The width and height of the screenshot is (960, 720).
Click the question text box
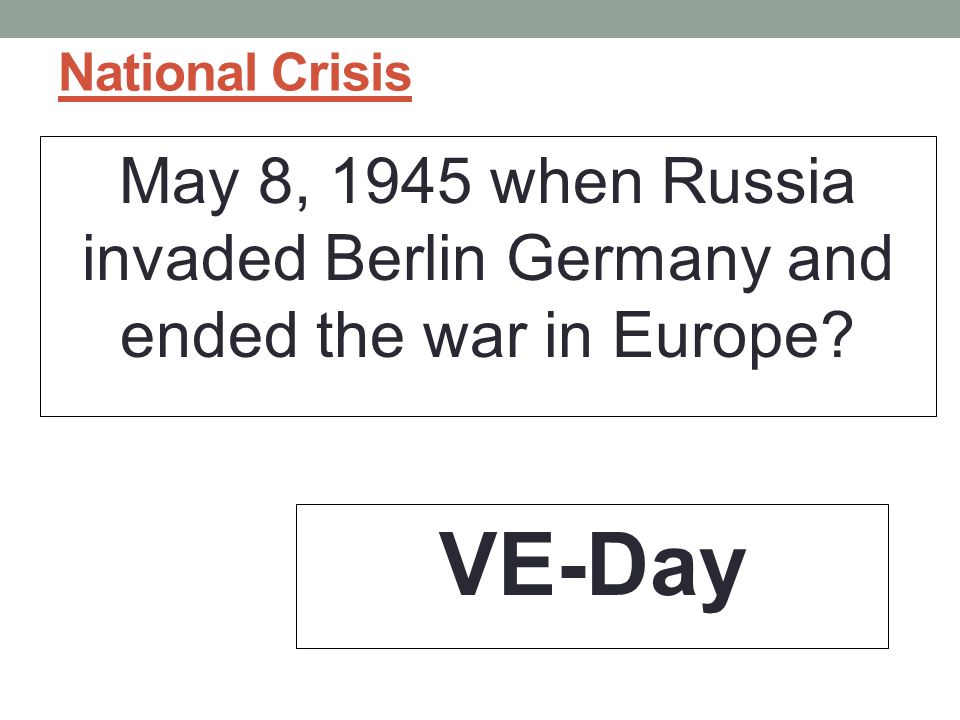[x=488, y=276]
